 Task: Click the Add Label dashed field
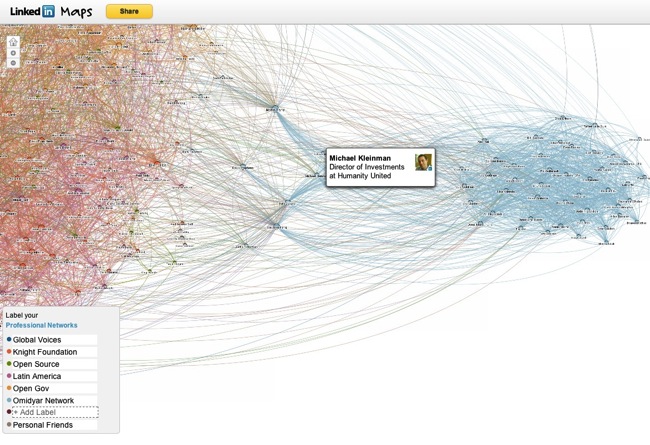55,412
